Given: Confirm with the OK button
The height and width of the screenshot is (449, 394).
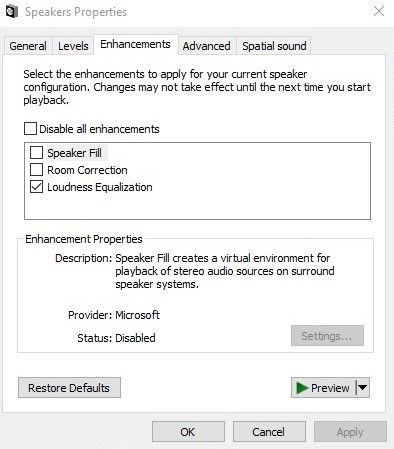Looking at the screenshot, I should pos(188,432).
